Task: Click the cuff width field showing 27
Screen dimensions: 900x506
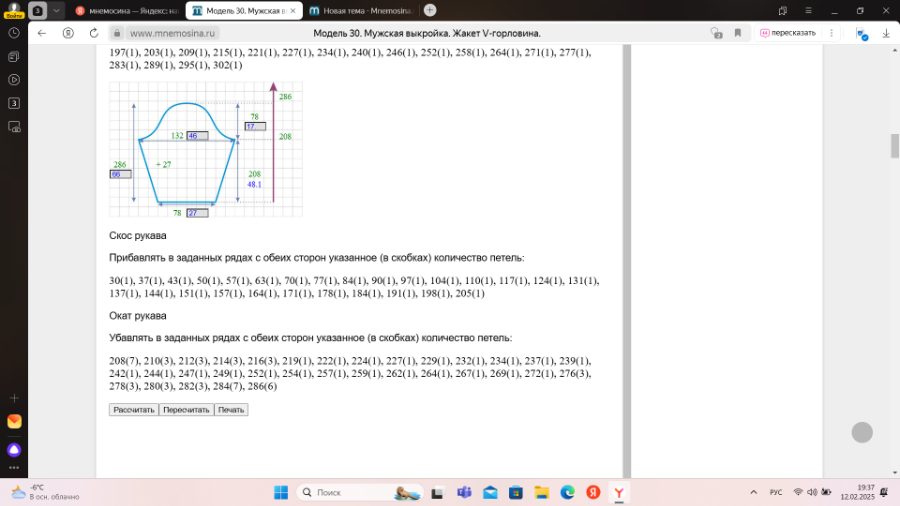Action: (196, 213)
